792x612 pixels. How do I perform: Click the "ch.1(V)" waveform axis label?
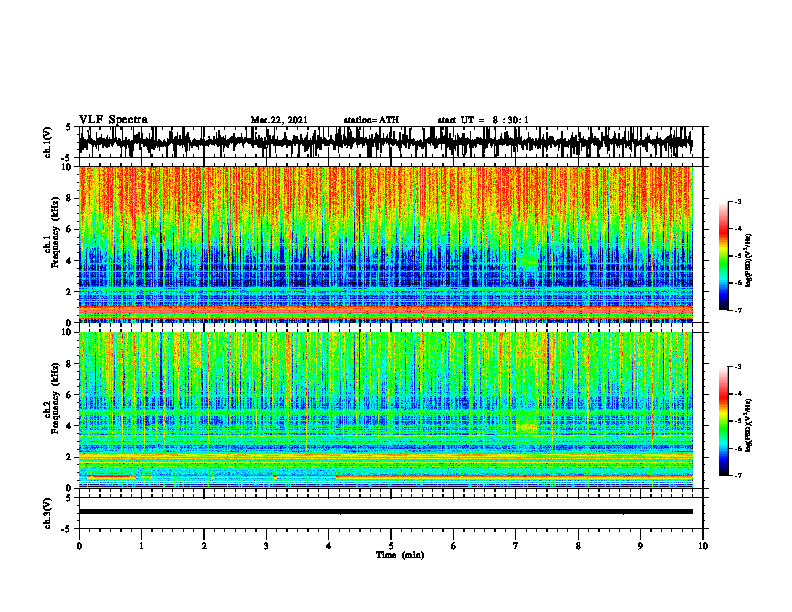[x=48, y=142]
